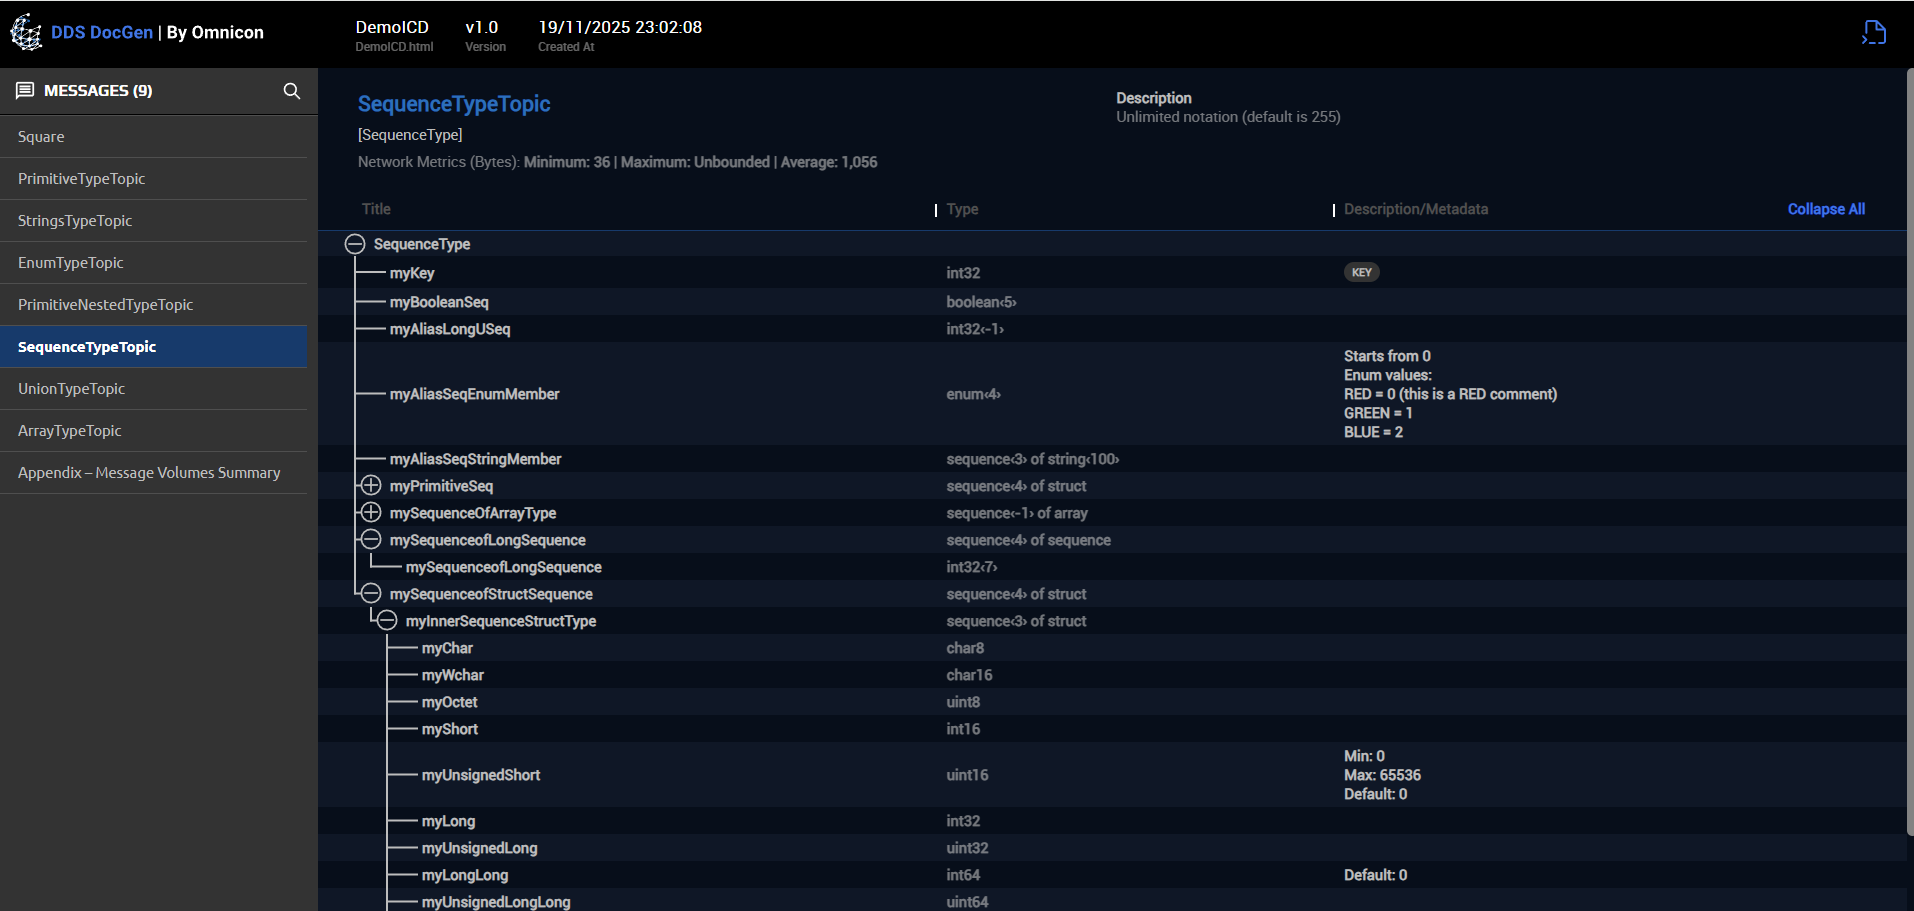
Task: Click the export document icon in header
Action: point(1873,33)
